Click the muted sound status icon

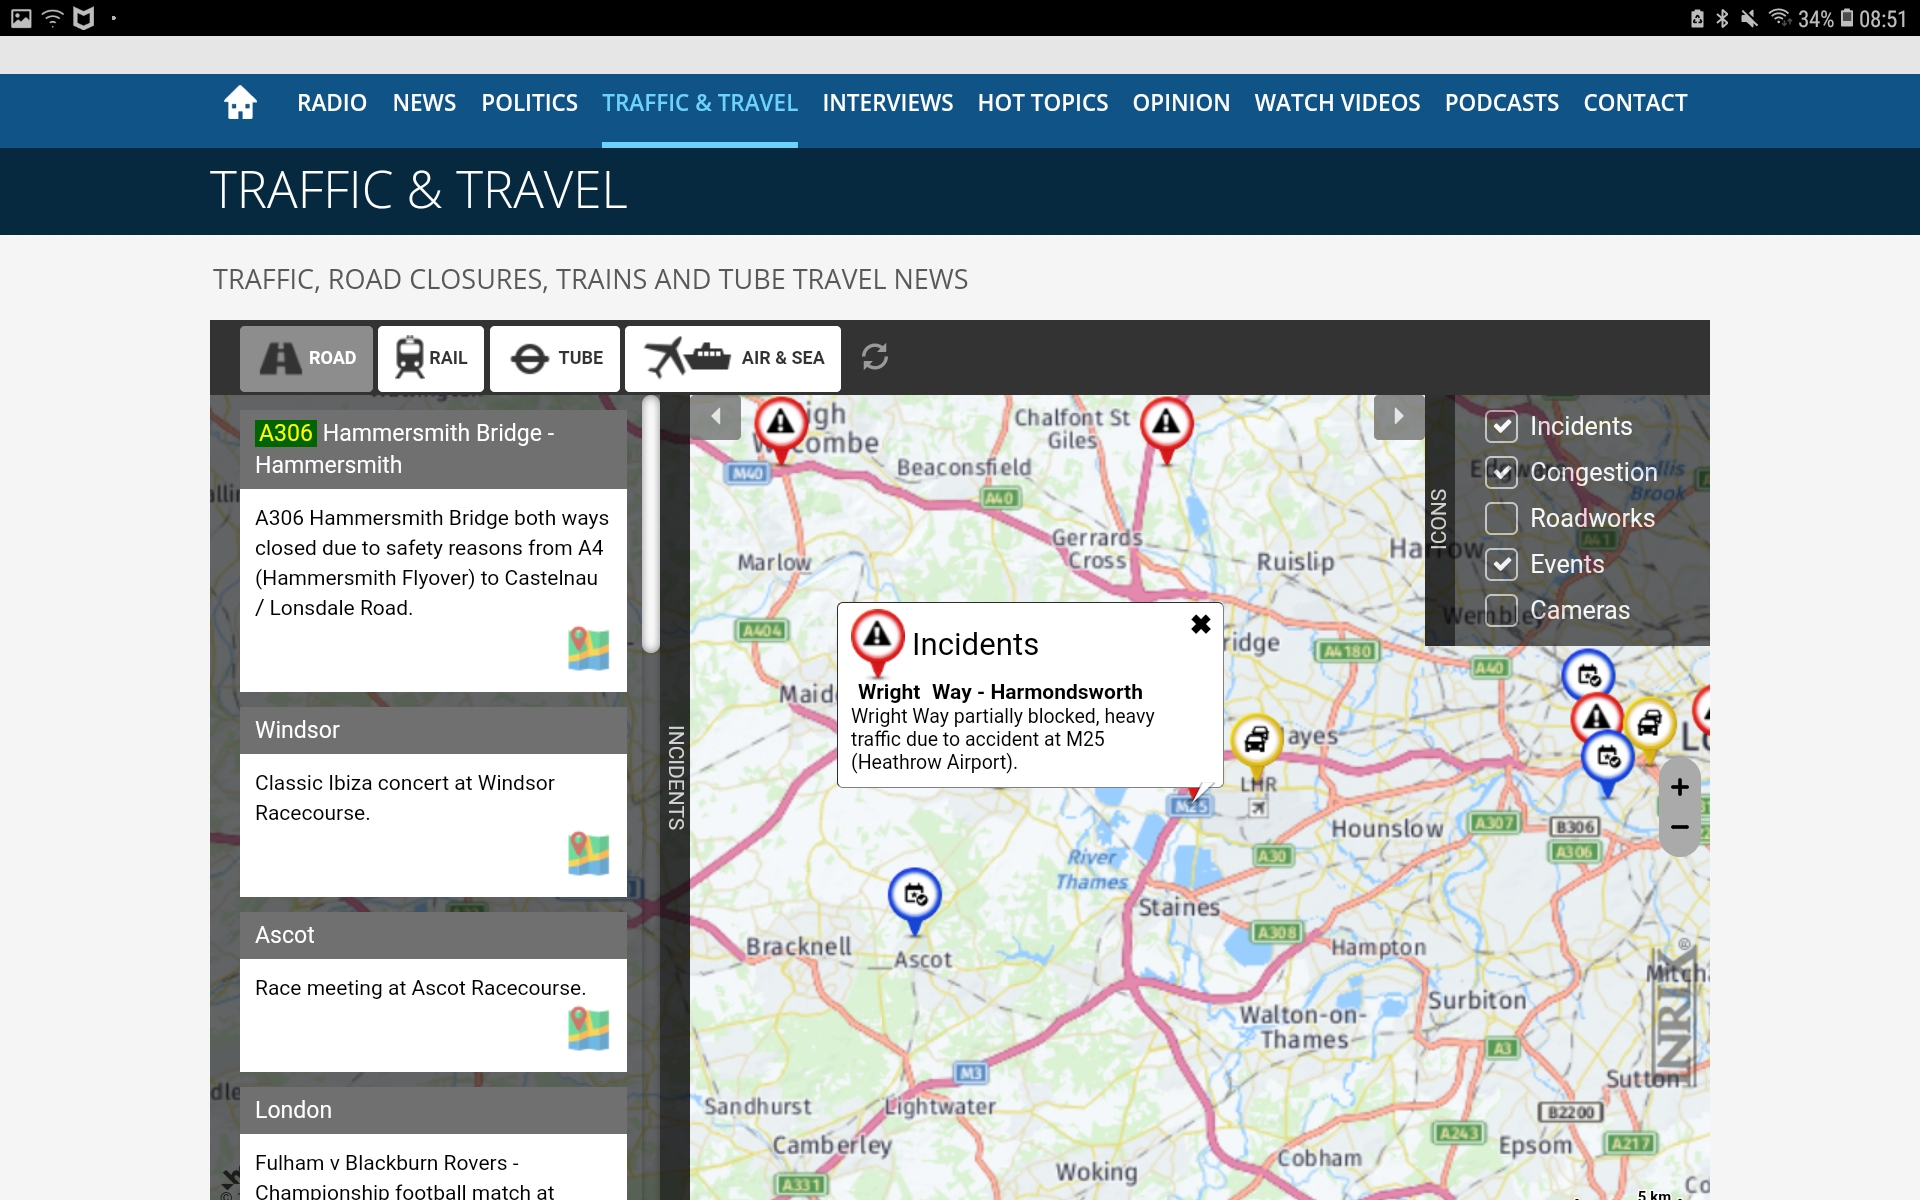[1749, 18]
